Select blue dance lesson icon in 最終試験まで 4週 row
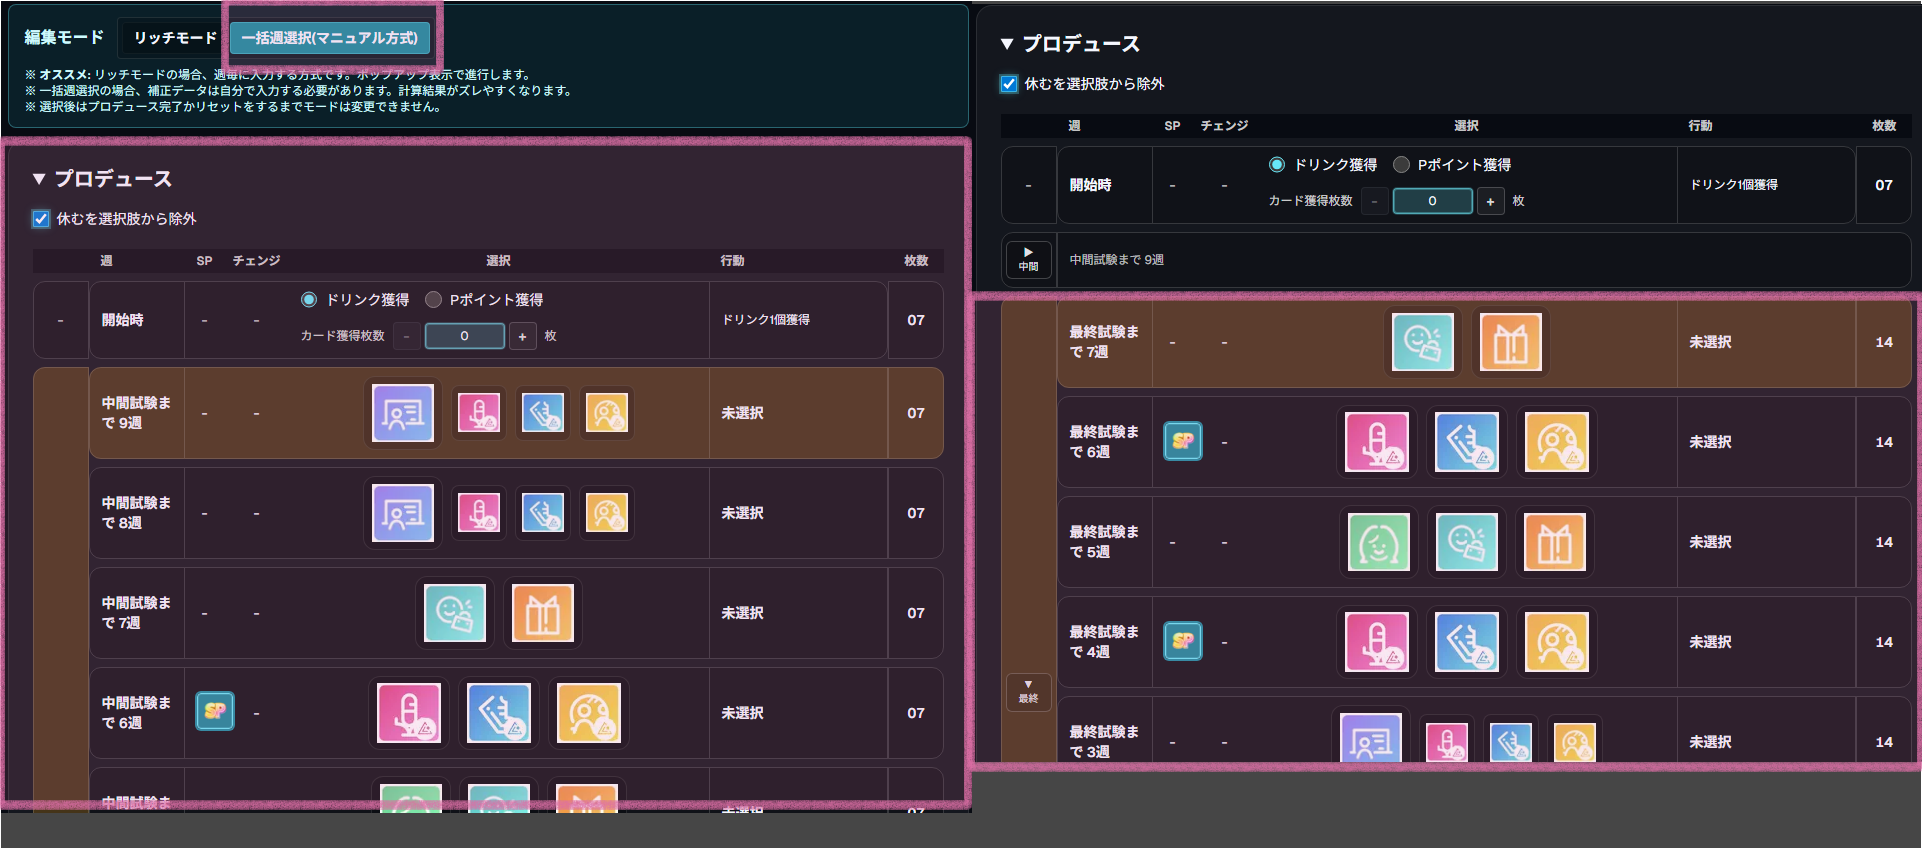 [1467, 642]
